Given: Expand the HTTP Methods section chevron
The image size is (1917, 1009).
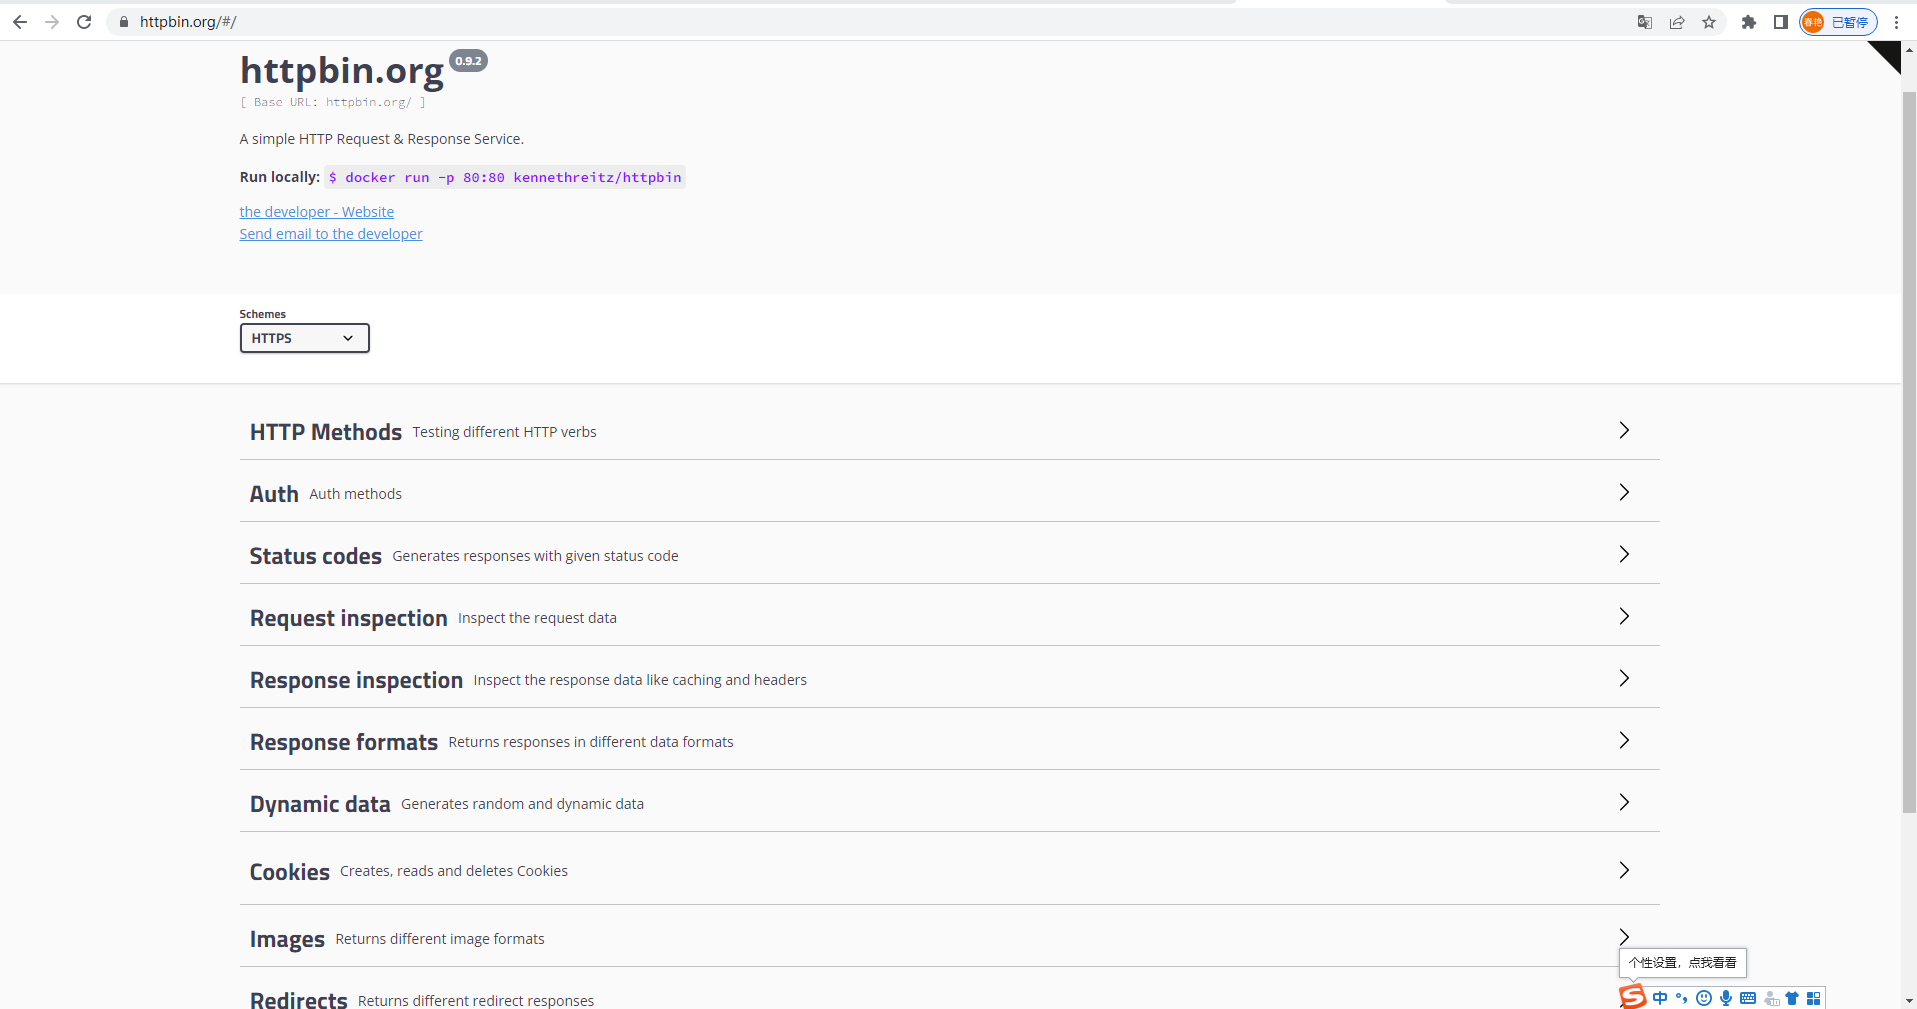Looking at the screenshot, I should tap(1624, 430).
